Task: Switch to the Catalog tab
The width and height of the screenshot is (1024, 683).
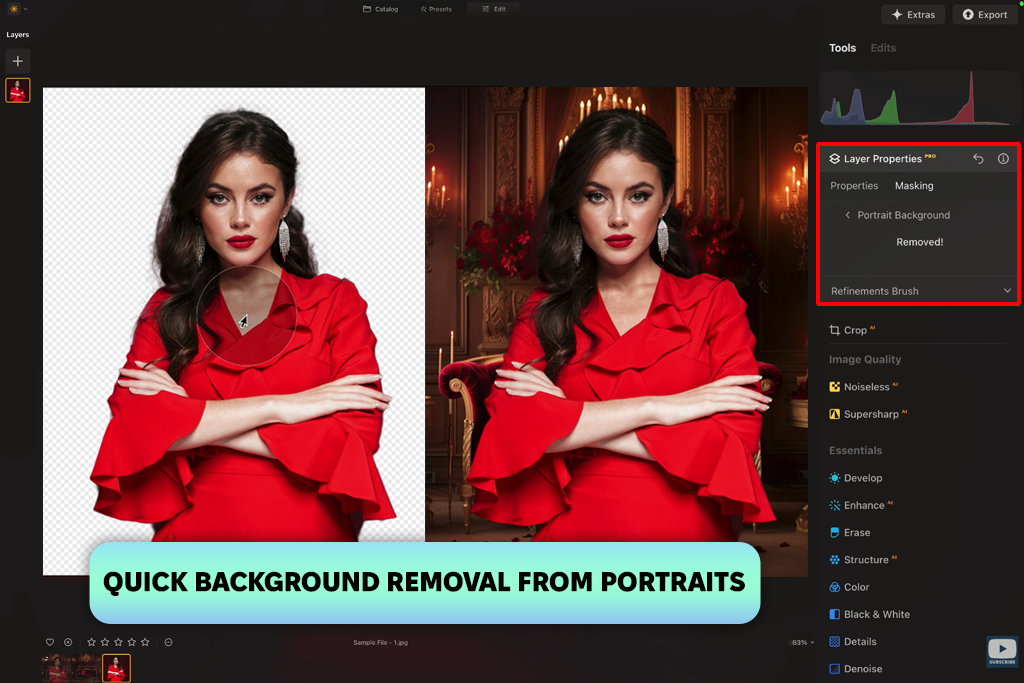Action: click(x=381, y=9)
